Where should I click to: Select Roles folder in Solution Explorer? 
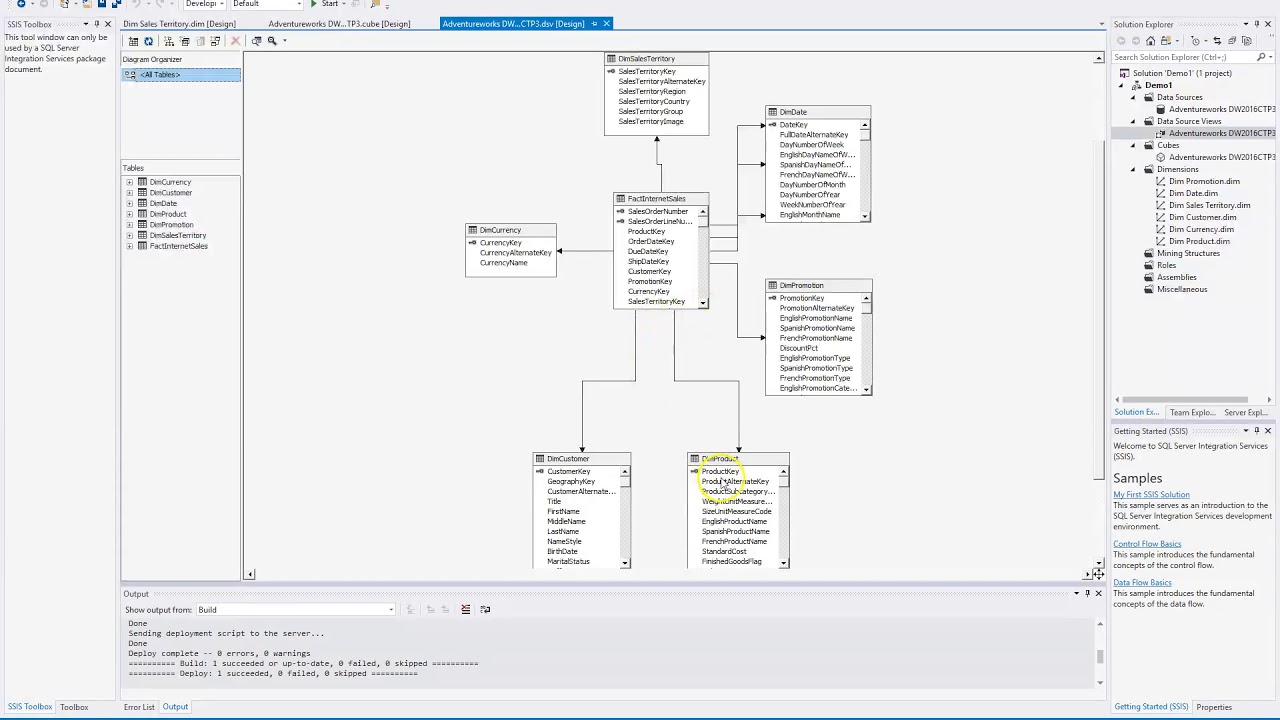point(1166,265)
